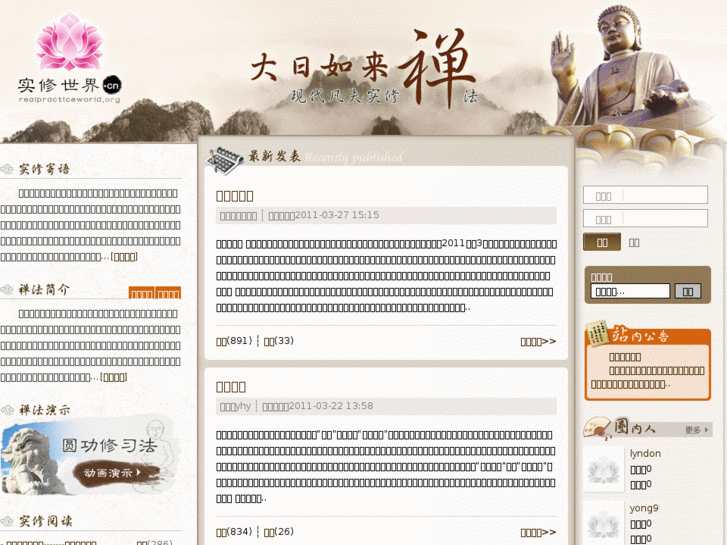Click the author name of the 2011-03-27 article
Viewport: 727px width, 545px height.
[238, 216]
